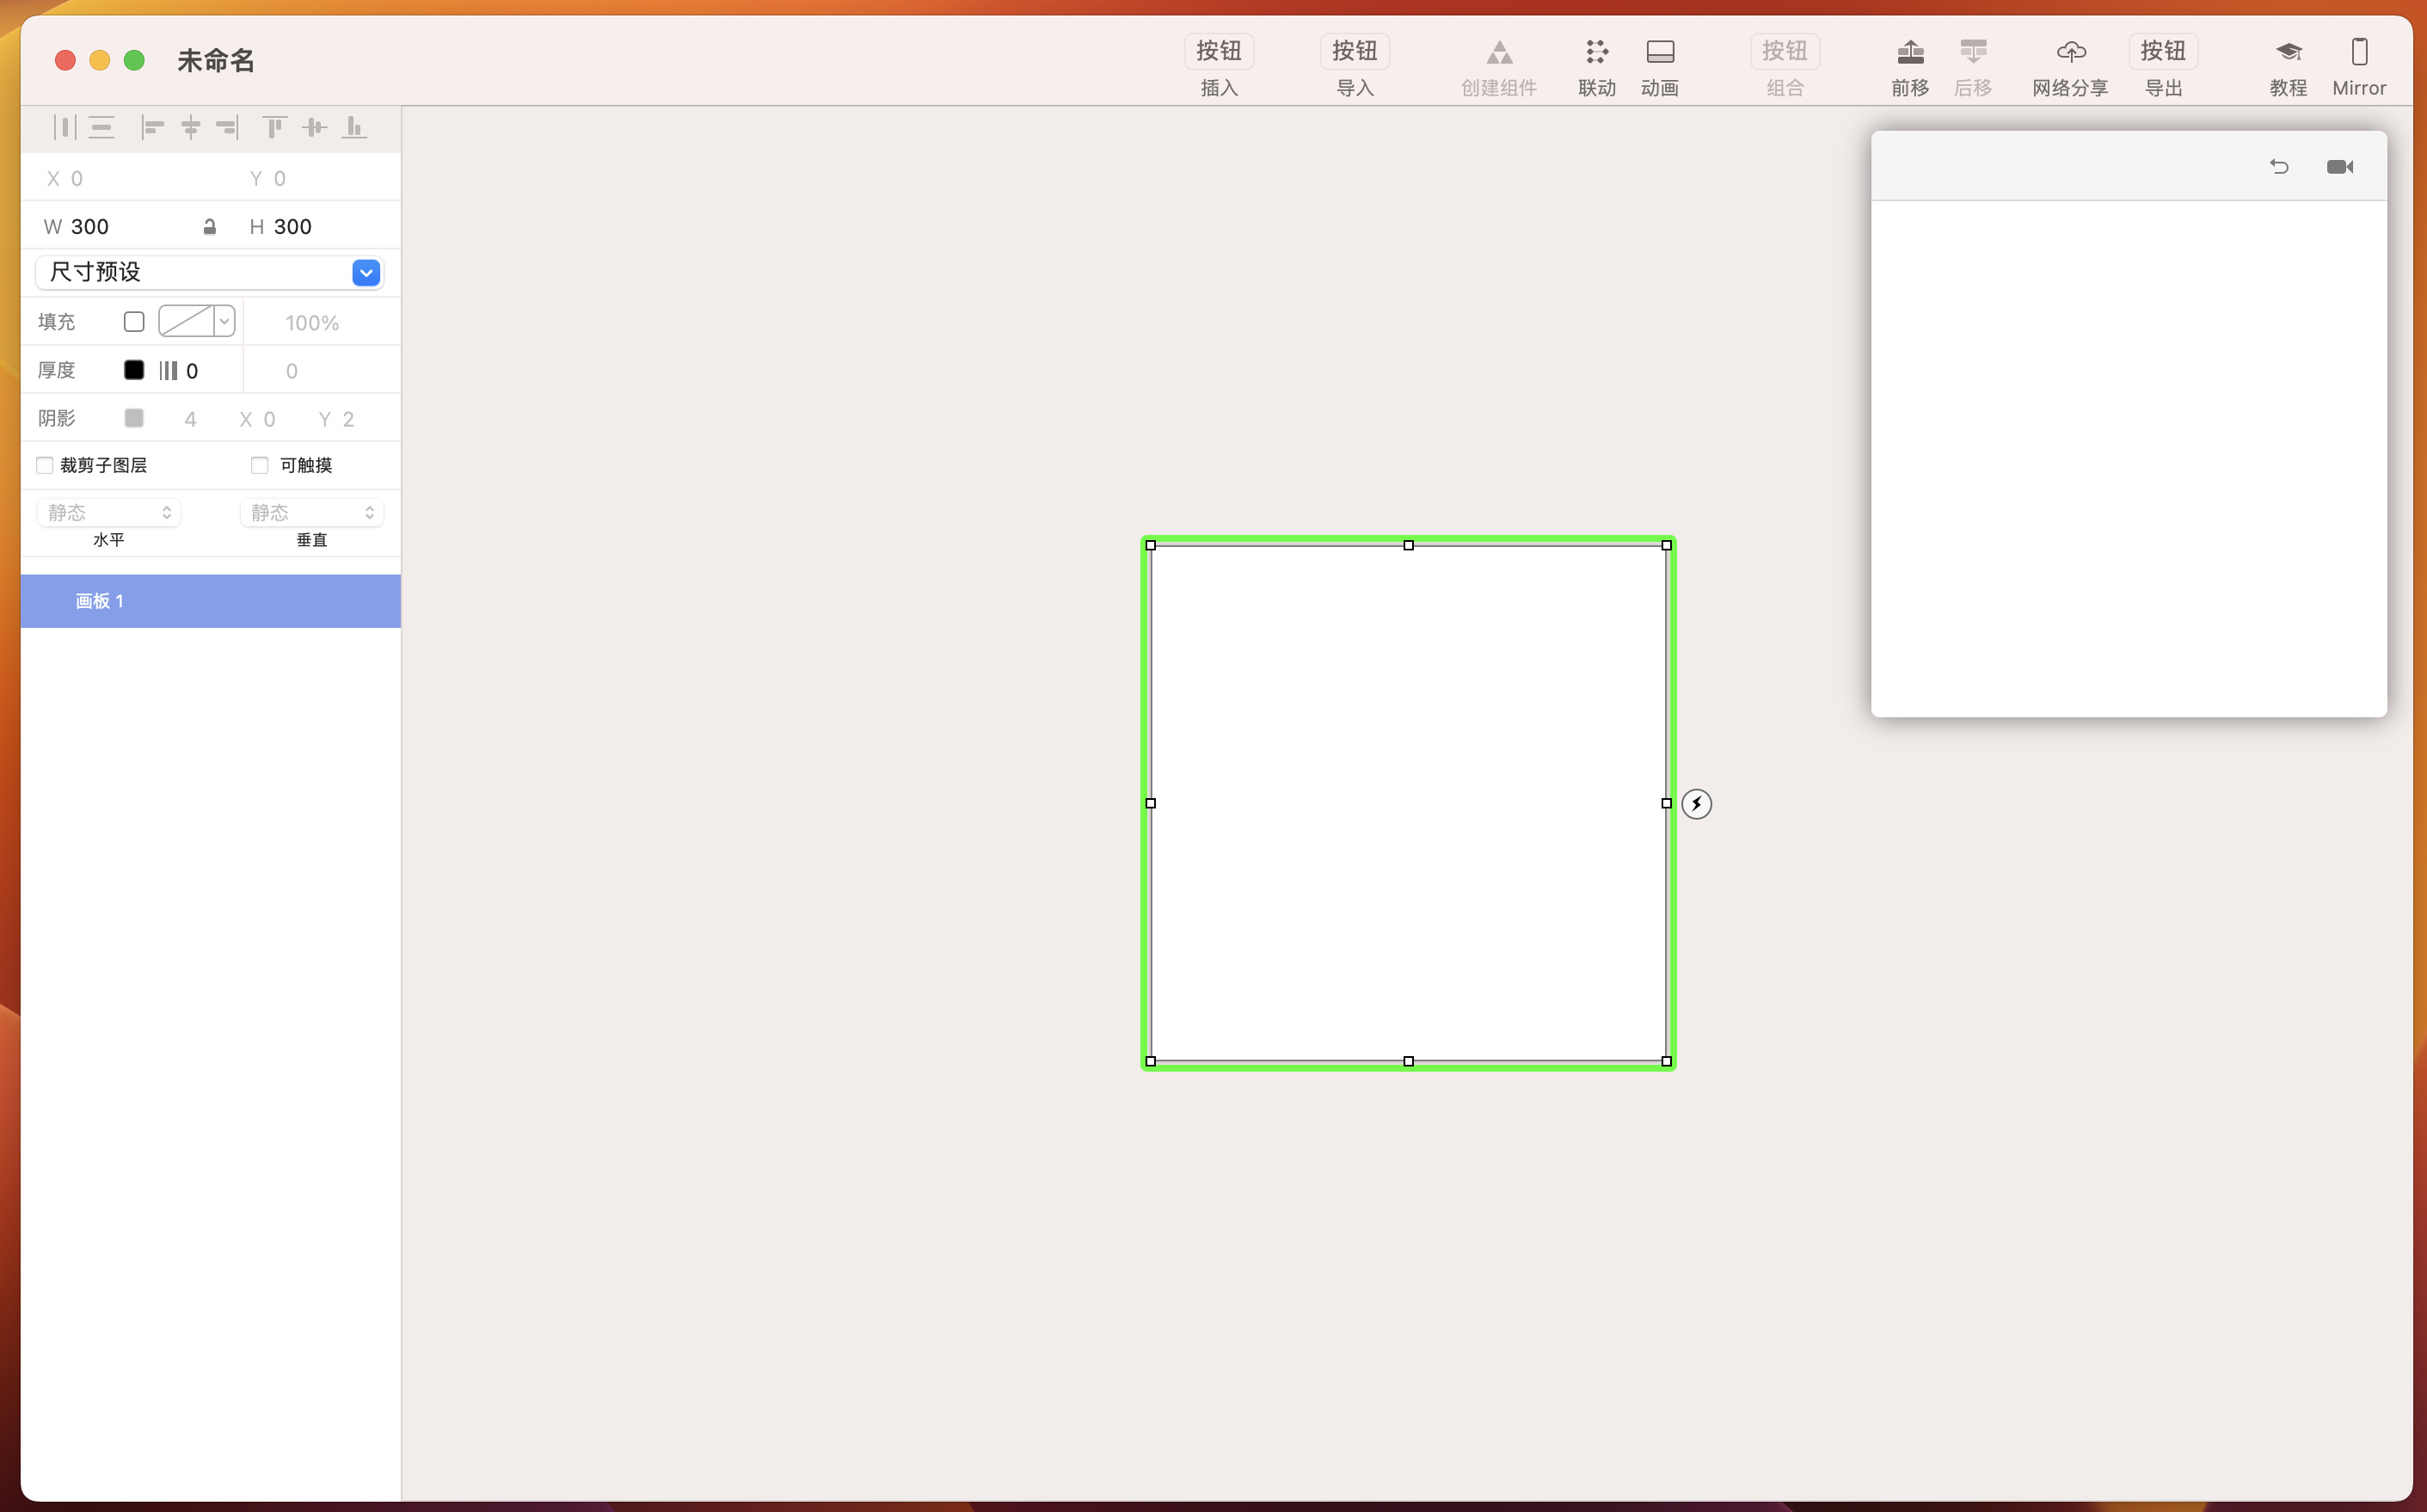This screenshot has width=2427, height=1512.
Task: Toggle the 填充 fill checkbox
Action: pyautogui.click(x=134, y=322)
